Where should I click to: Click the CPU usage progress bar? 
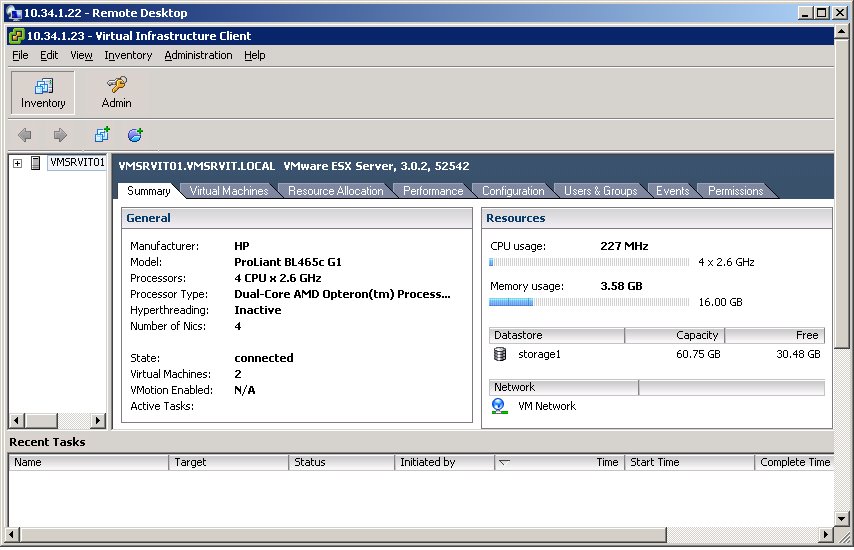click(589, 262)
